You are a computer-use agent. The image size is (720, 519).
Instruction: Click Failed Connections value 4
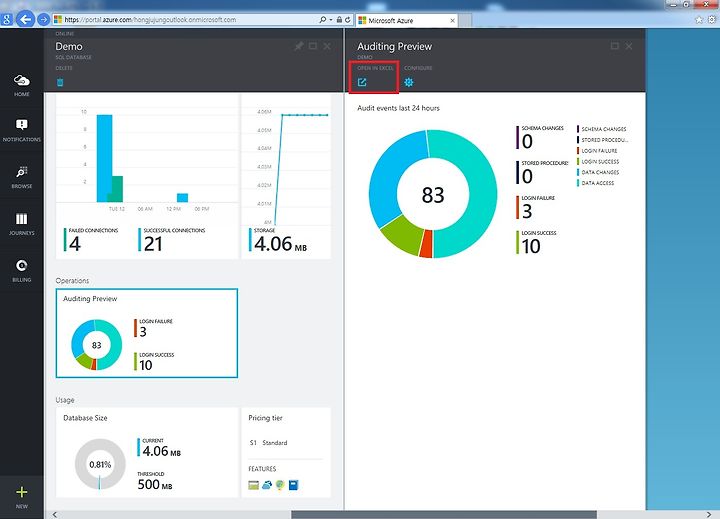[75, 244]
